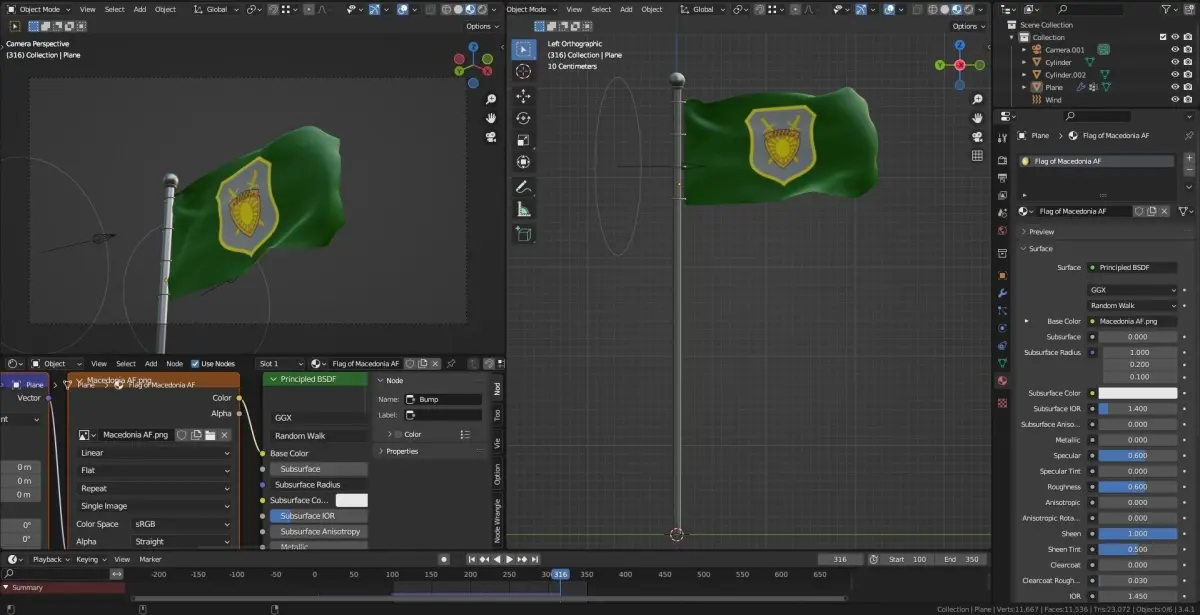This screenshot has width=1200, height=615.
Task: Hide Wind object via its eye icon
Action: (1175, 100)
